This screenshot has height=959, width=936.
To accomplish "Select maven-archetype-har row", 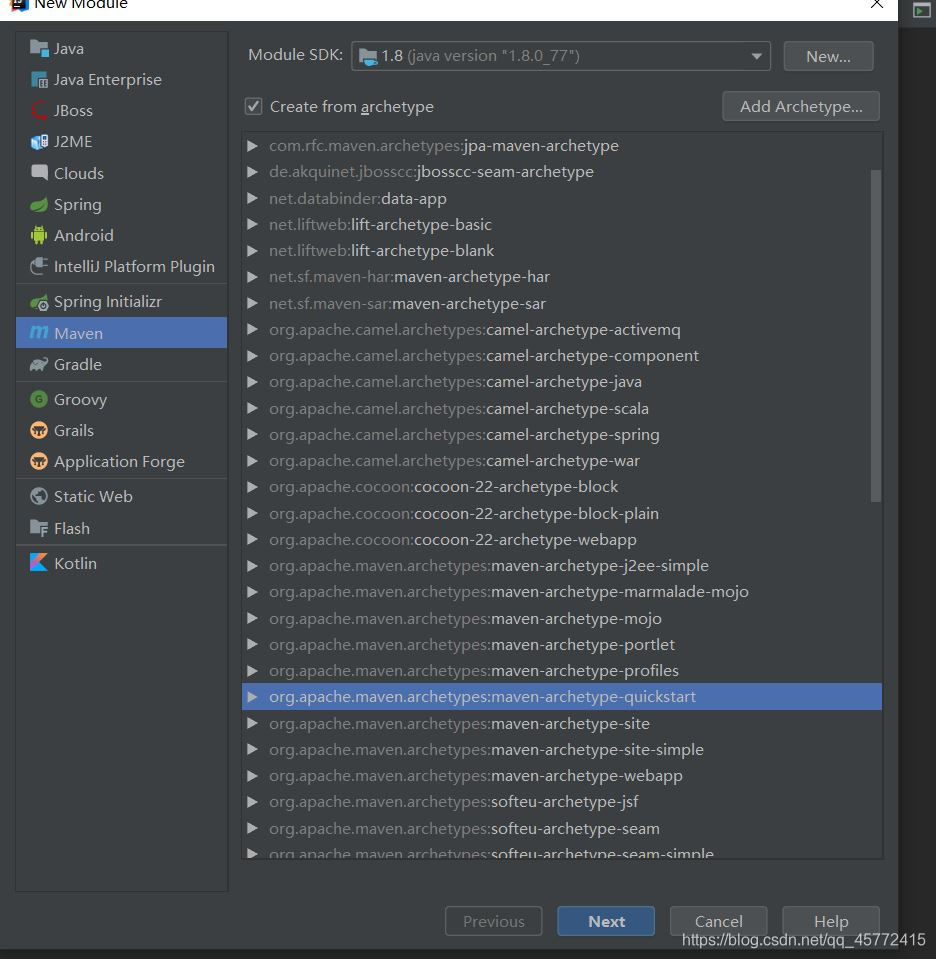I will click(x=562, y=277).
